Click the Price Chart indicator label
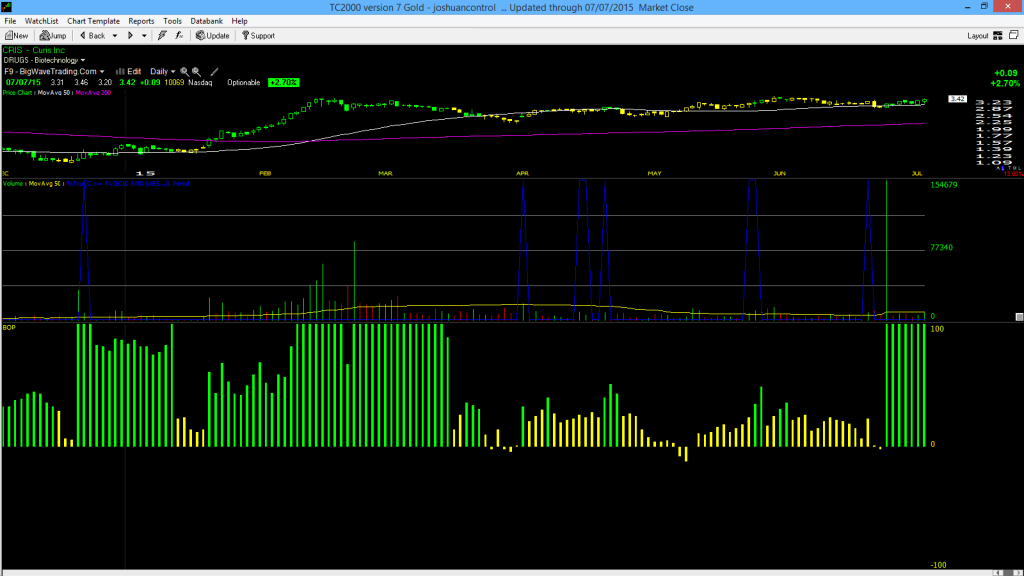The image size is (1024, 576). 18,93
